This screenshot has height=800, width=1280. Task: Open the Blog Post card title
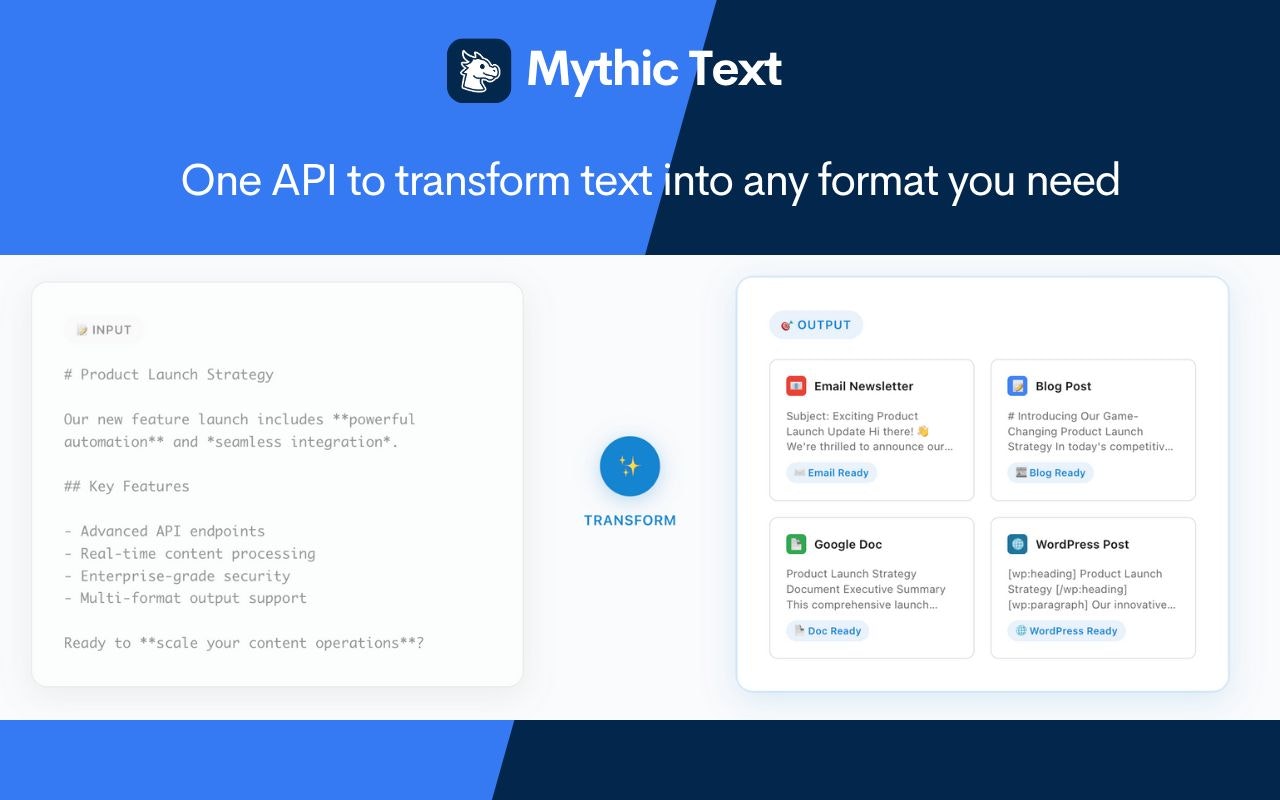tap(1064, 386)
